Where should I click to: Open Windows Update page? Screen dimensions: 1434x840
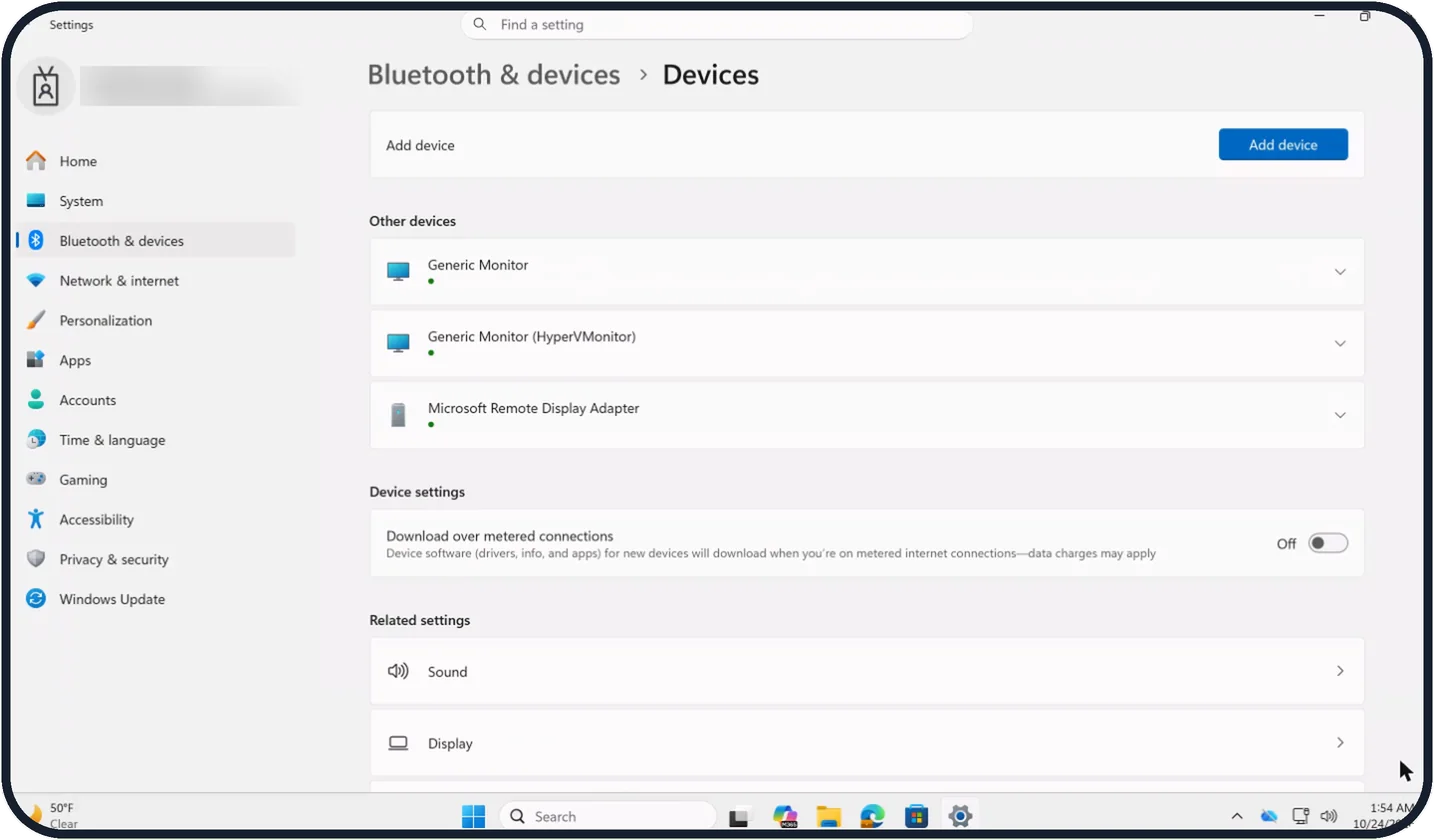[155, 599]
